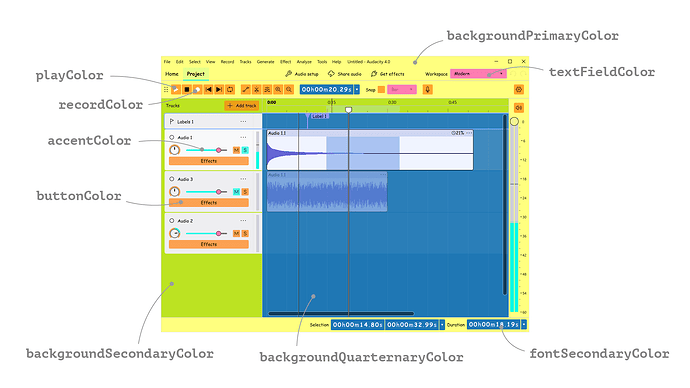Open the Snap unit Bar dropdown
The width and height of the screenshot is (690, 388).
click(402, 90)
